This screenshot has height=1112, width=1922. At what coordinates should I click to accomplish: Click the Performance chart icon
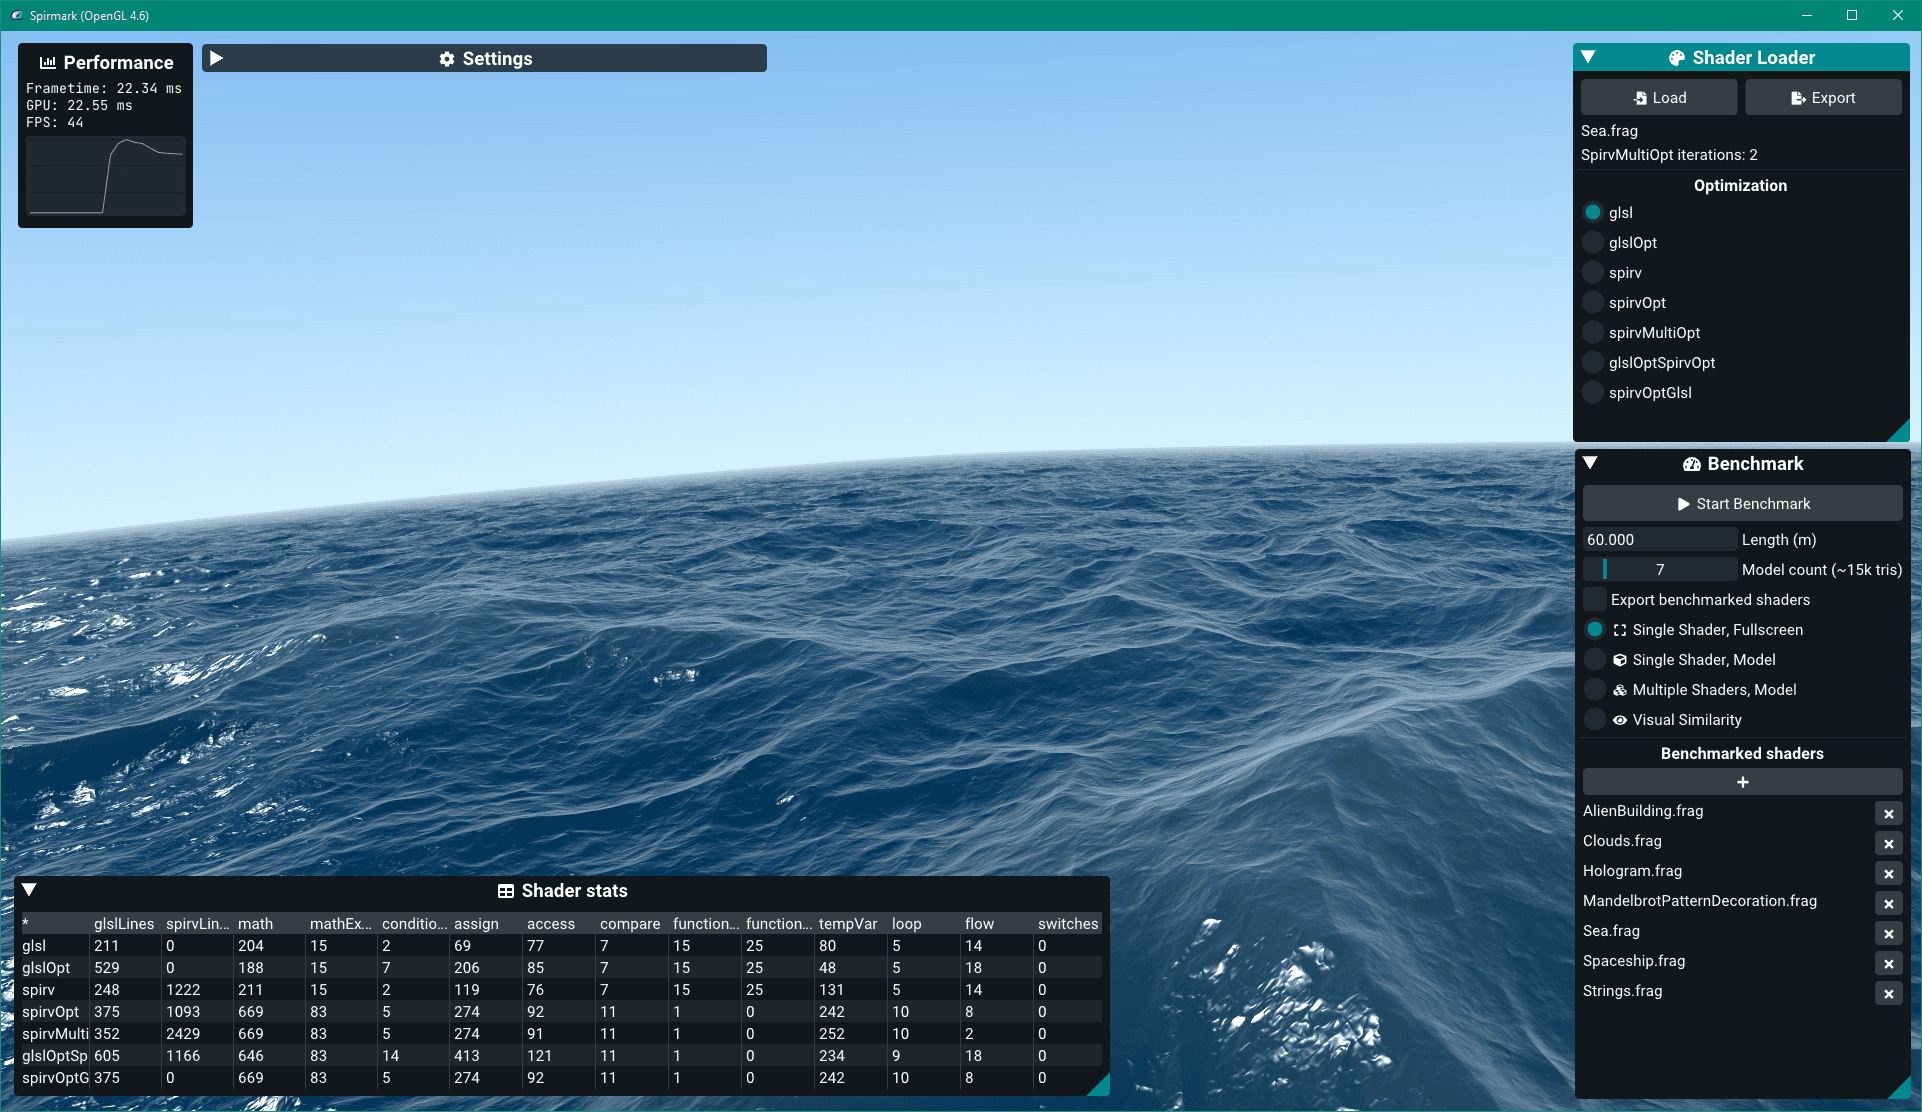[x=47, y=63]
